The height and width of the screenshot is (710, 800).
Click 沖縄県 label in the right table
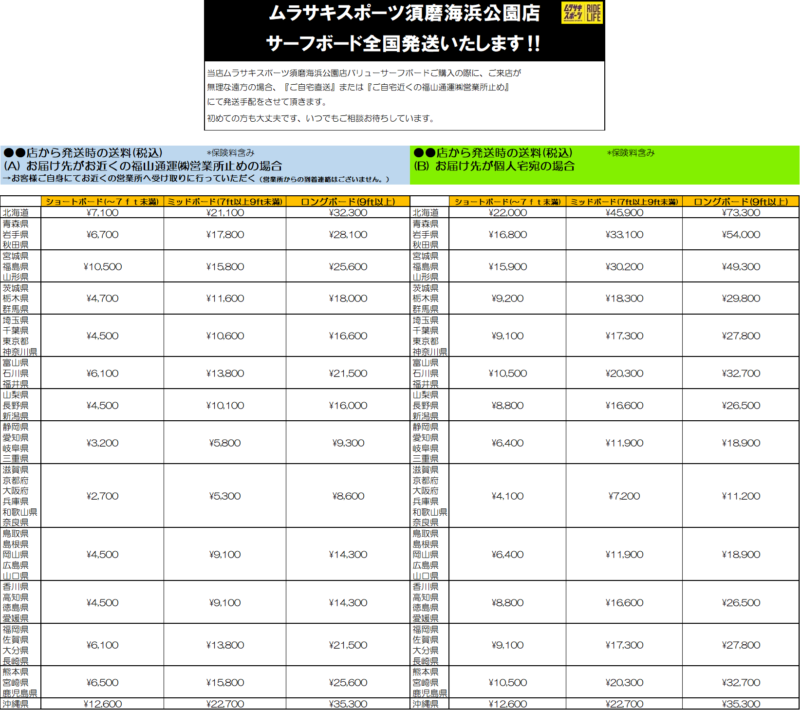(426, 704)
